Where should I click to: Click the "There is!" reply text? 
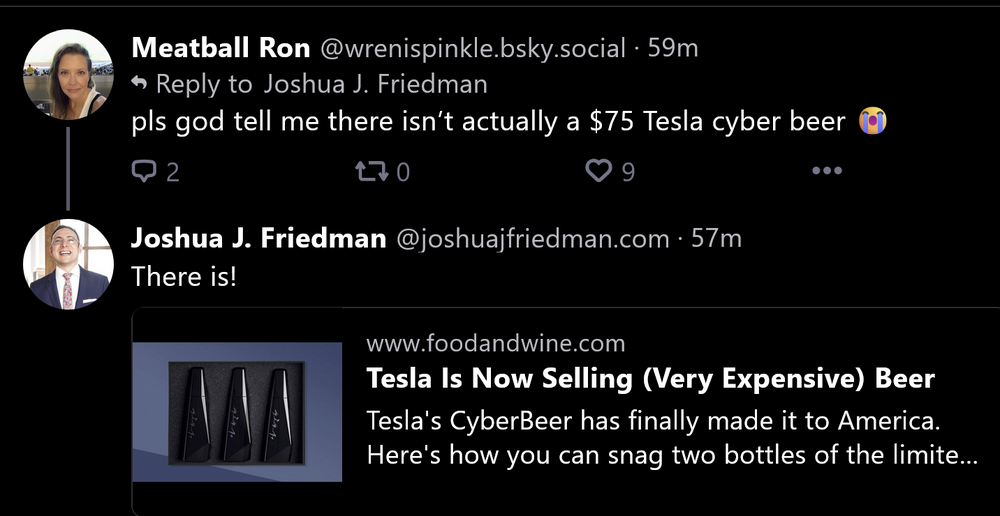tap(184, 276)
